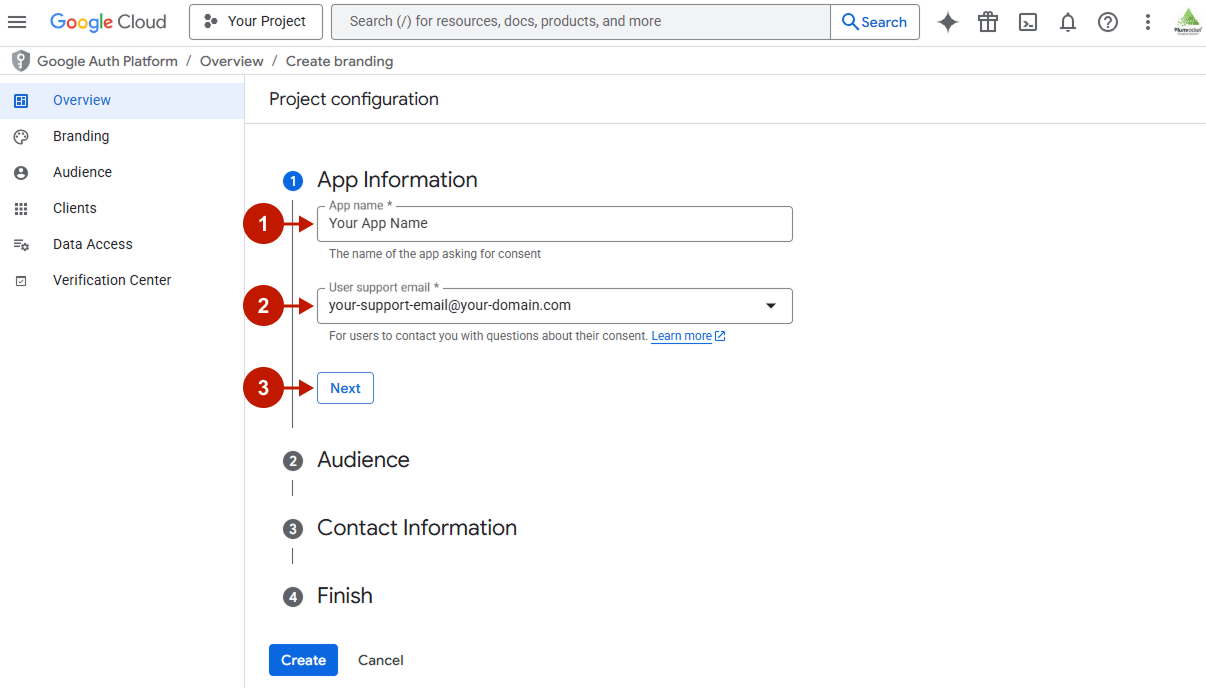
Task: Expand the user support email dropdown
Action: (x=772, y=305)
